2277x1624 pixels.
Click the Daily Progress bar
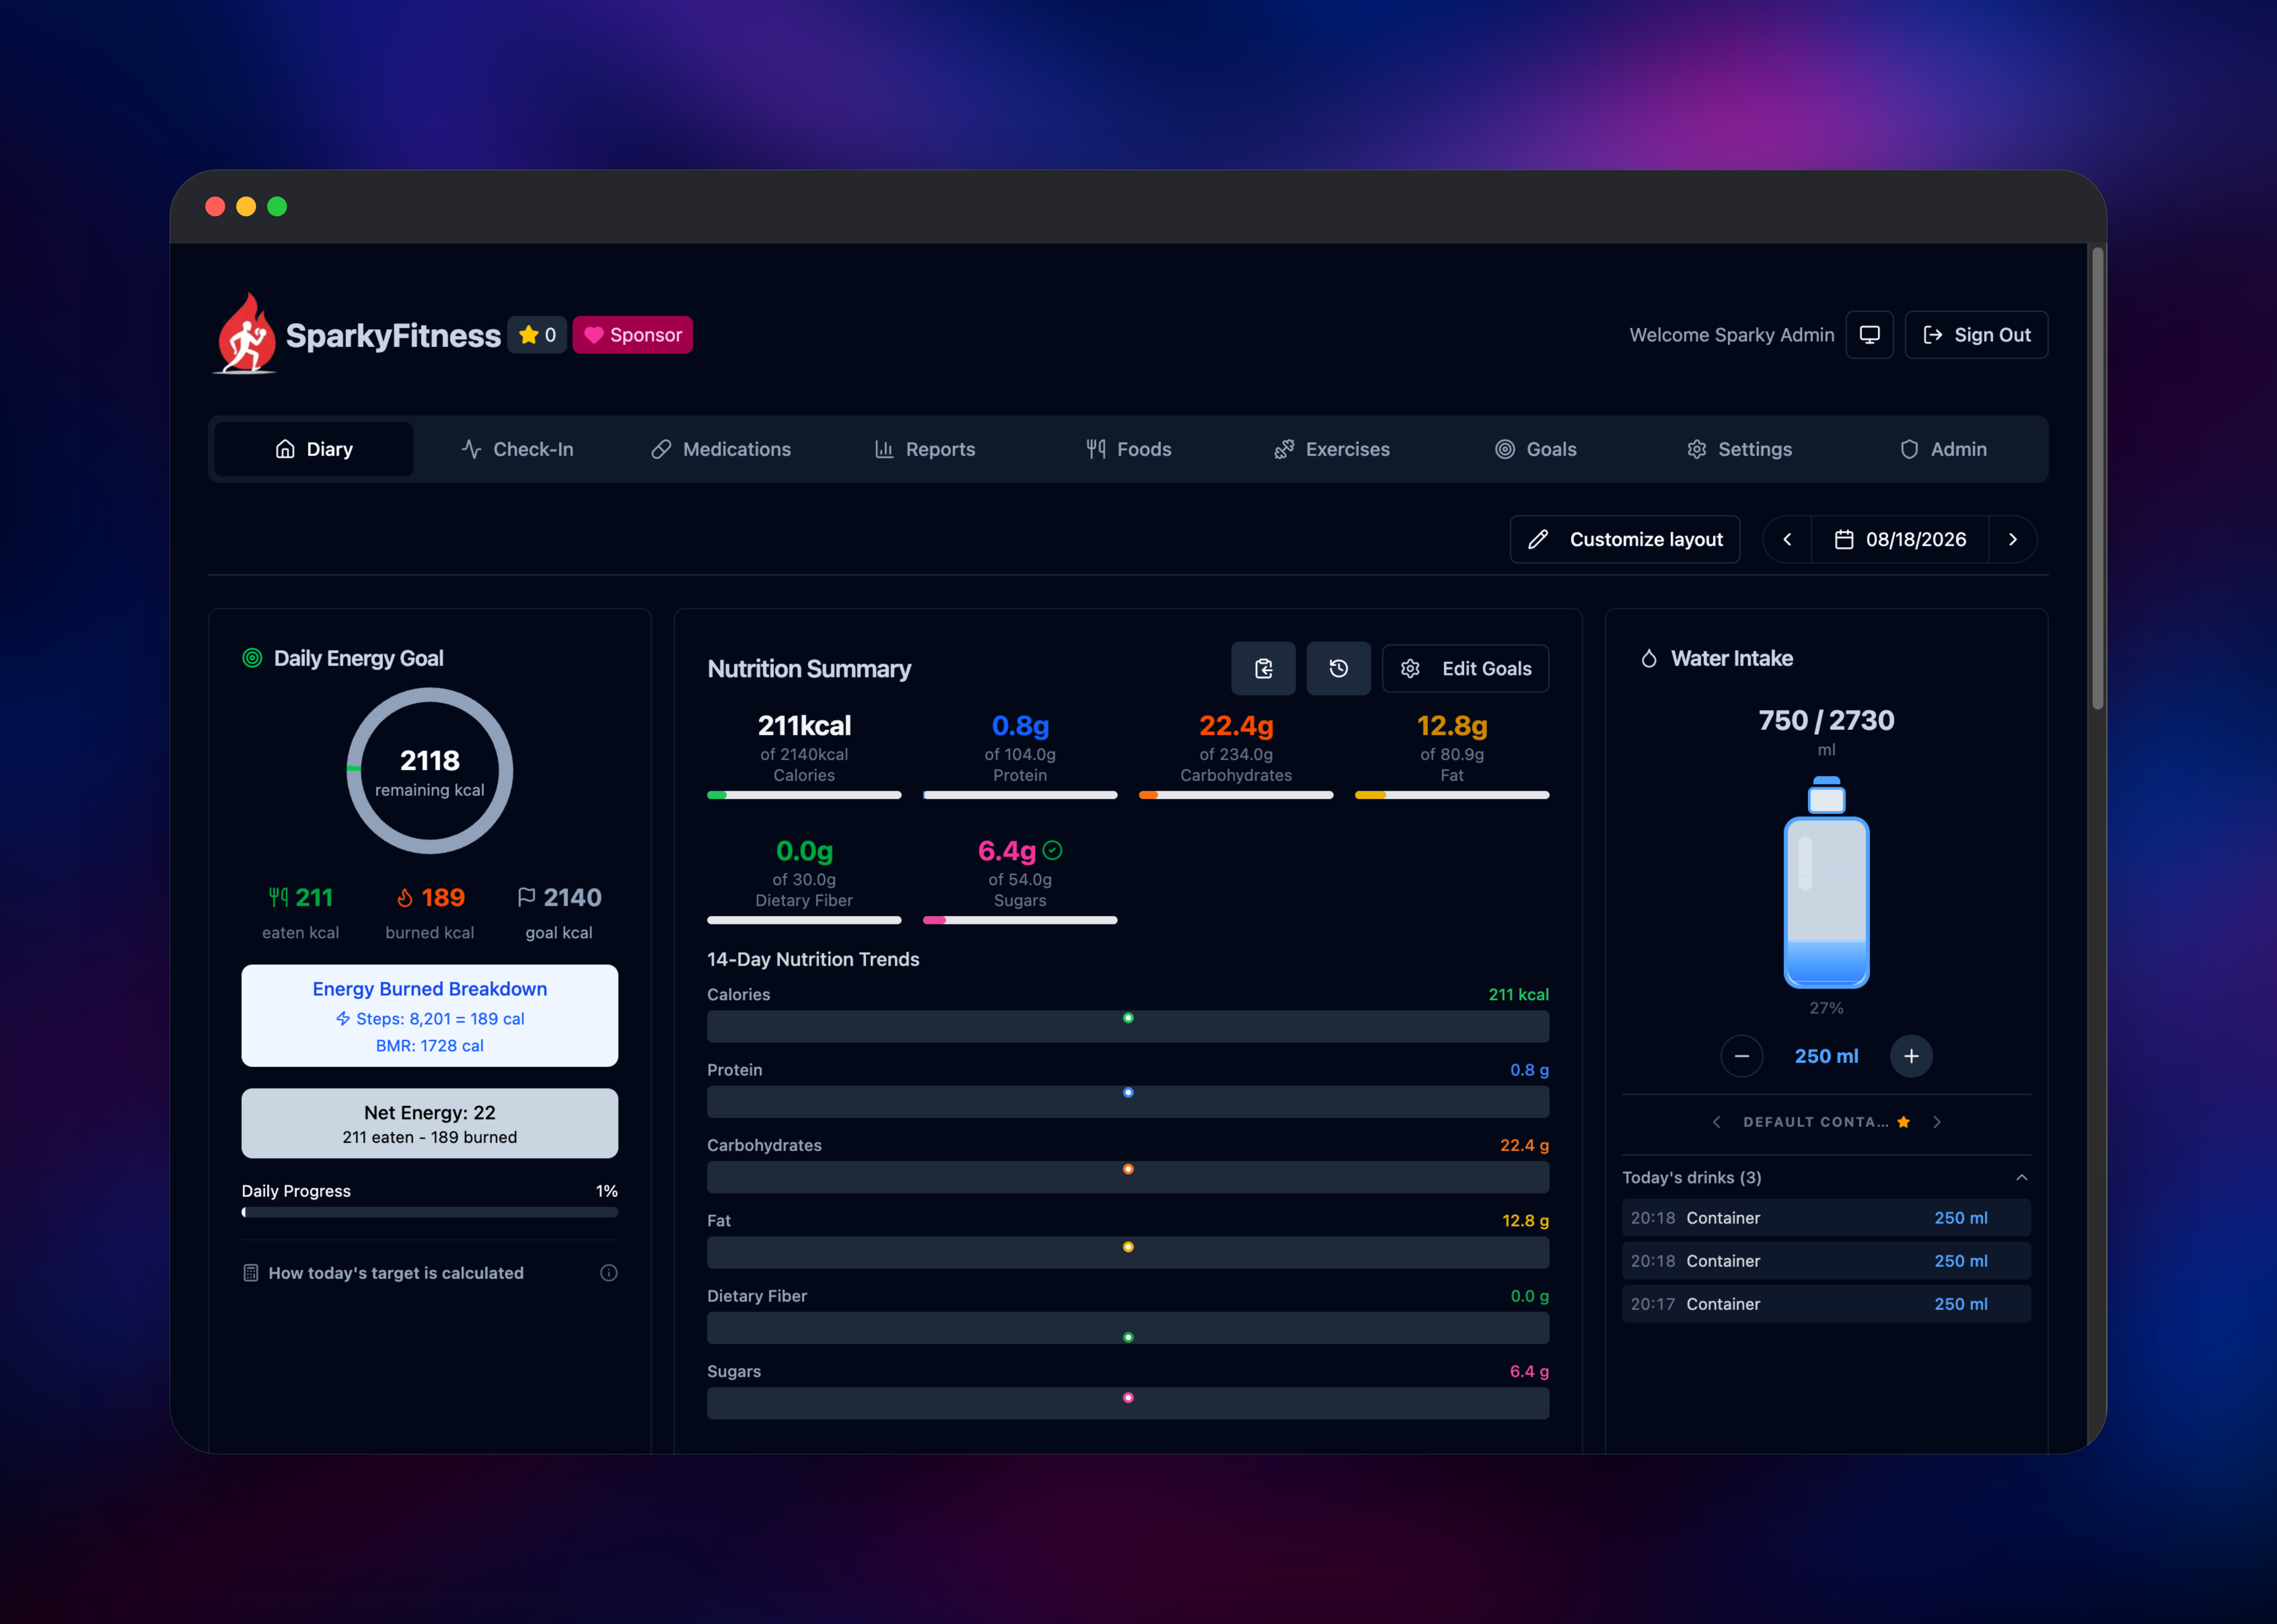(x=430, y=1212)
